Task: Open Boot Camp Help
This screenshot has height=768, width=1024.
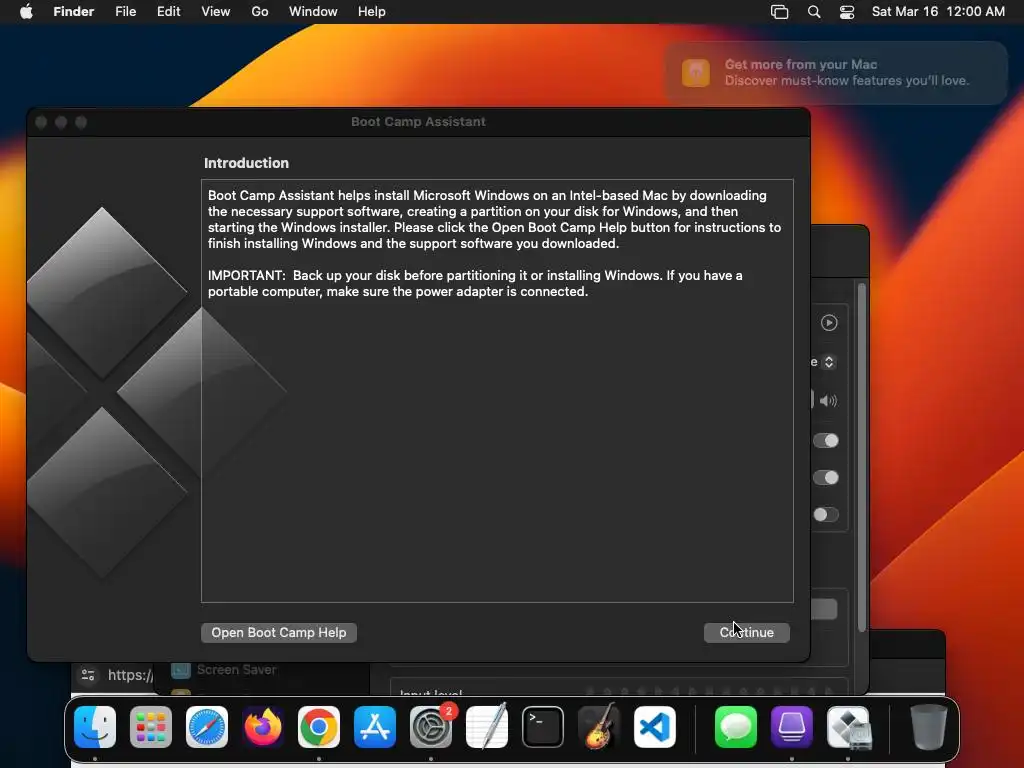Action: [279, 632]
